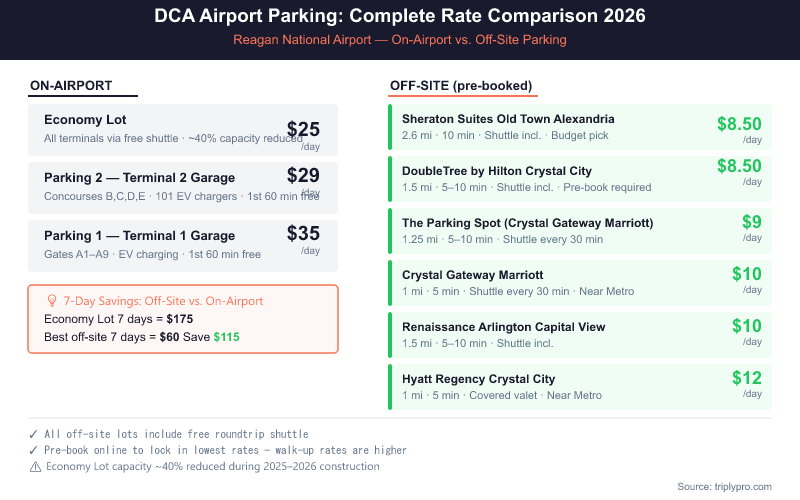Select the Economy Lot title
The height and width of the screenshot is (500, 800).
click(x=84, y=120)
